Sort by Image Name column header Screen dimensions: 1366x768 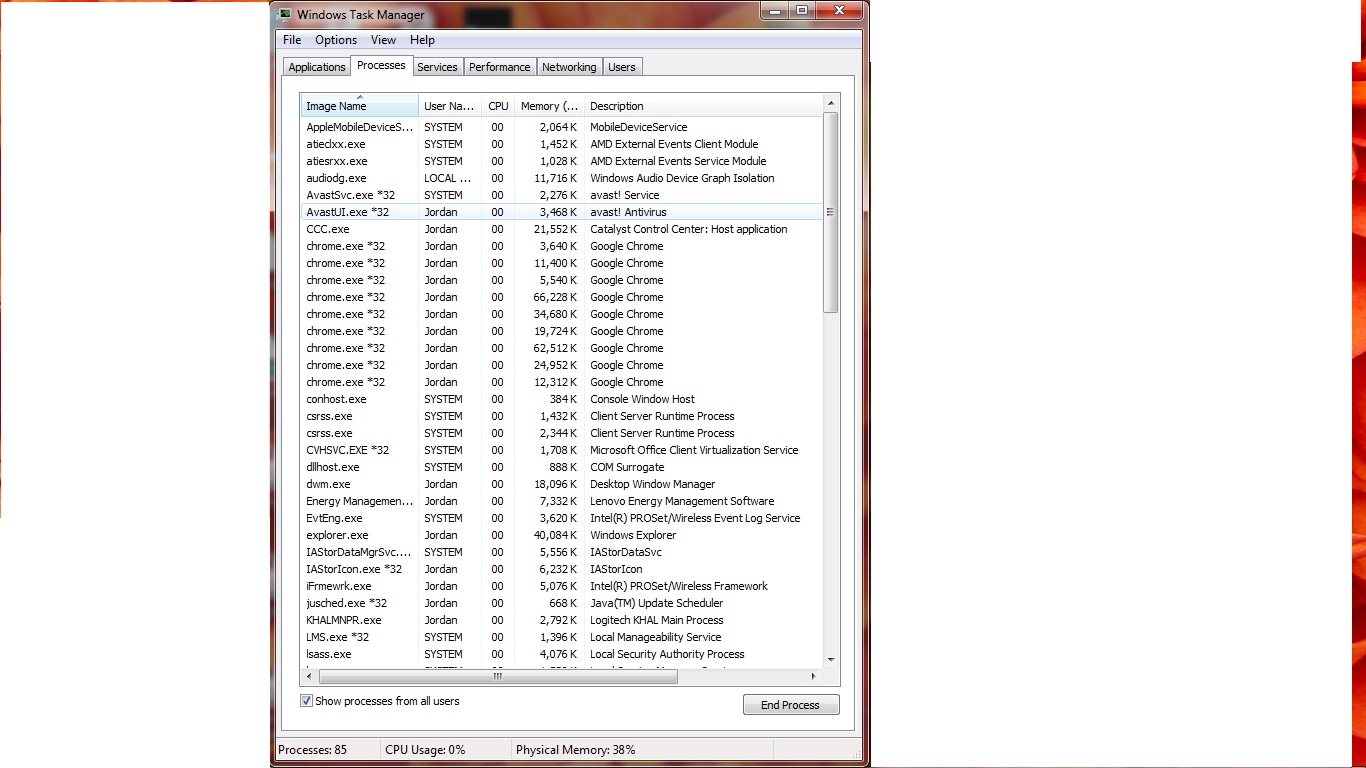point(360,106)
